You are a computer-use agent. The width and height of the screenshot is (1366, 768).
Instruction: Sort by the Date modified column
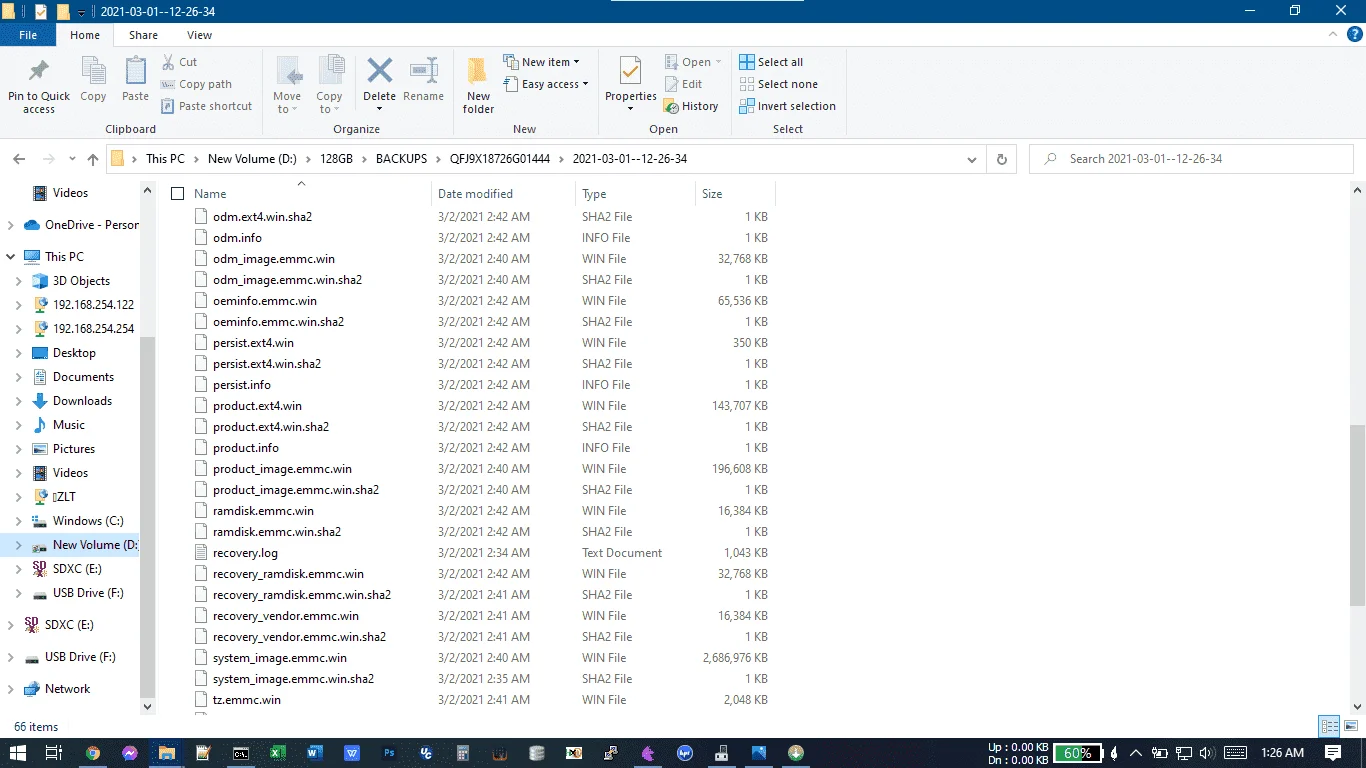475,194
